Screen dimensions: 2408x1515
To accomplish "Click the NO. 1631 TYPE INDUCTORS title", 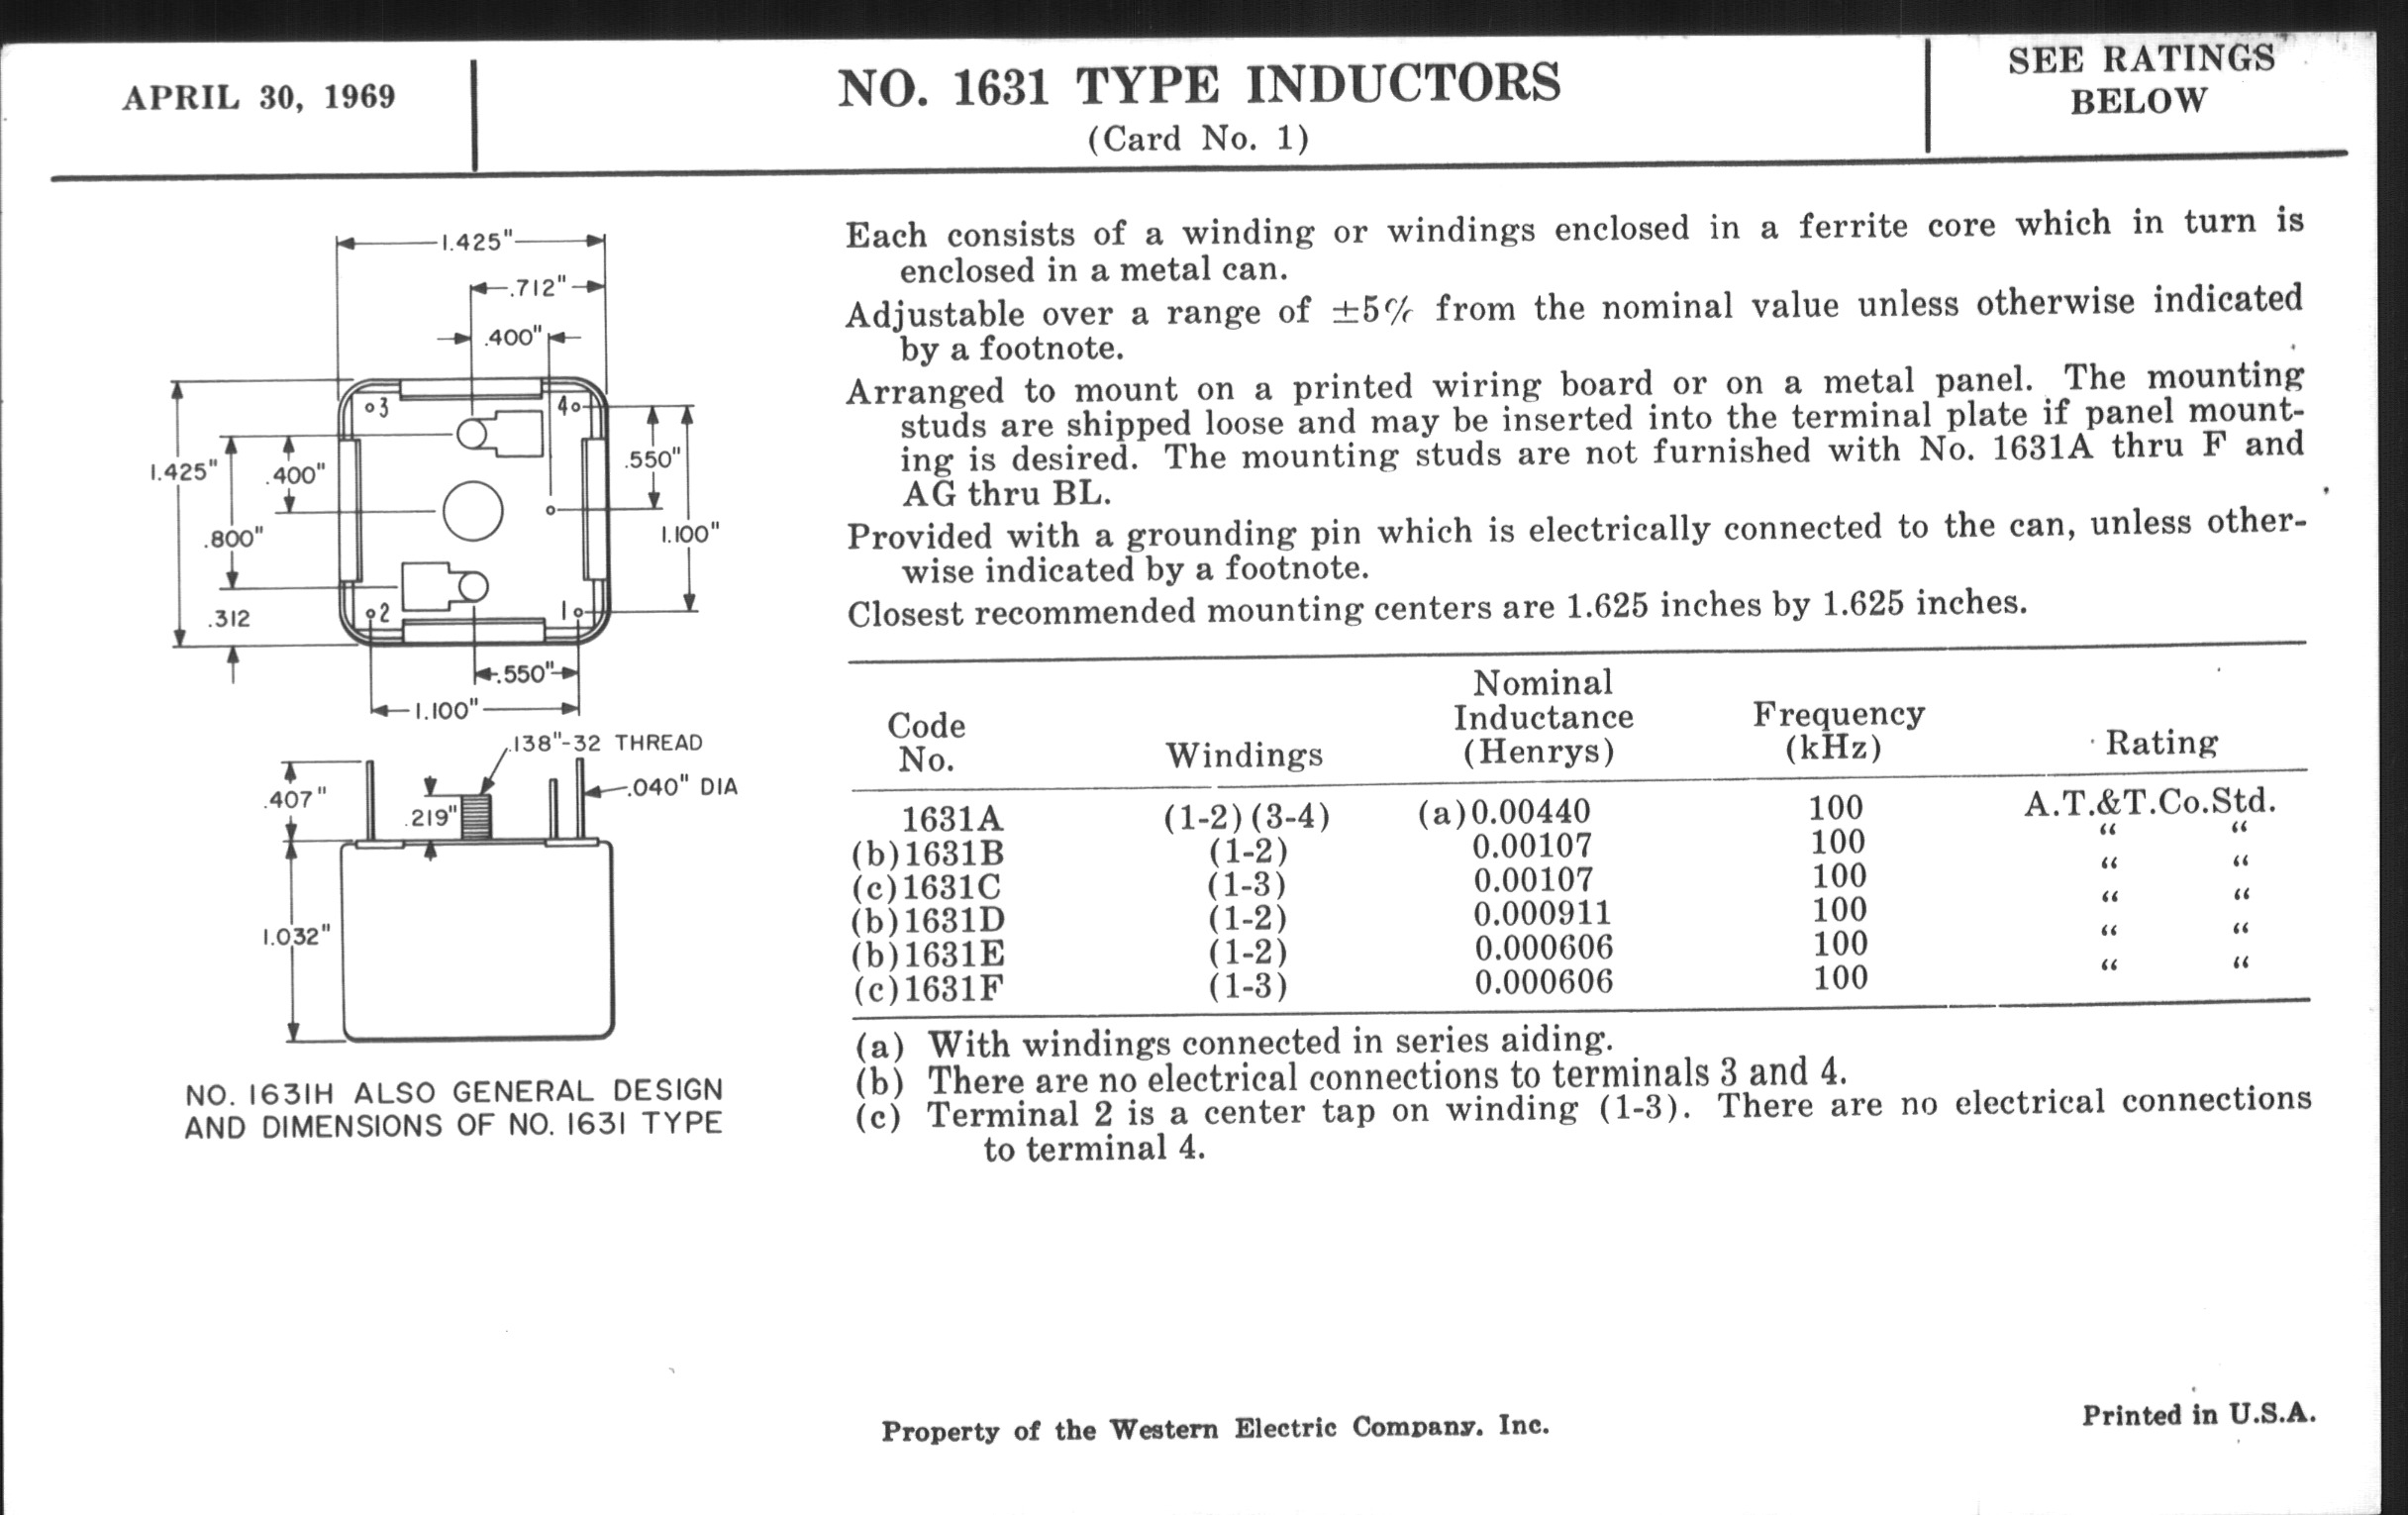I will coord(1199,85).
